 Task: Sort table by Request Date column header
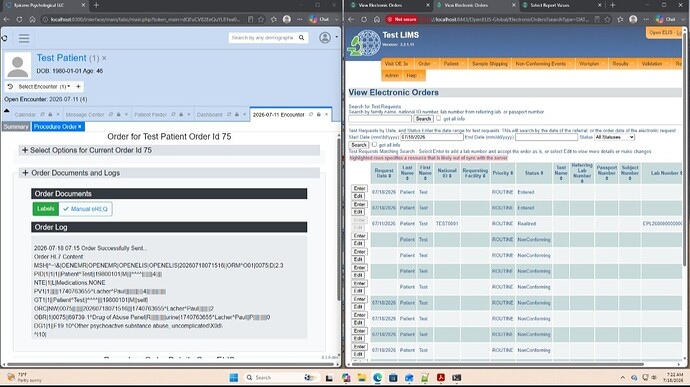point(384,173)
